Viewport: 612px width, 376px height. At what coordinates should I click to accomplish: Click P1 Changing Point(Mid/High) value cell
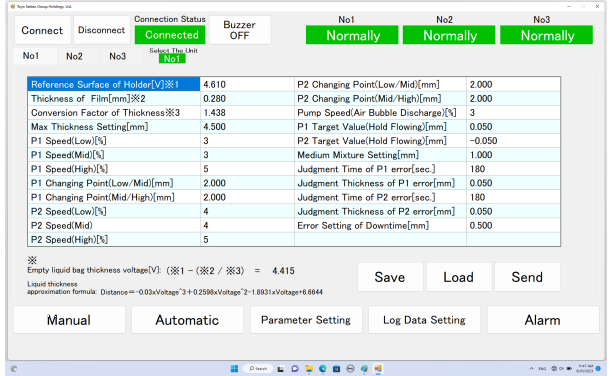pyautogui.click(x=247, y=197)
